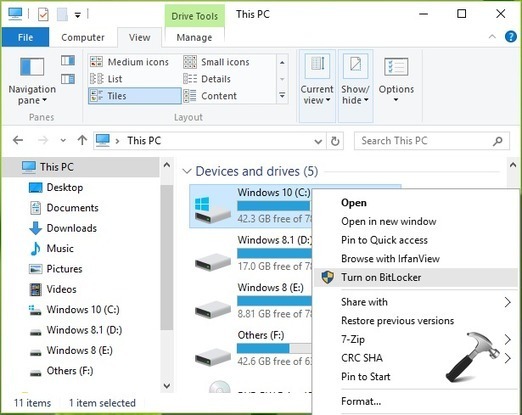
Task: Collapse Devices and drives group
Action: point(187,171)
